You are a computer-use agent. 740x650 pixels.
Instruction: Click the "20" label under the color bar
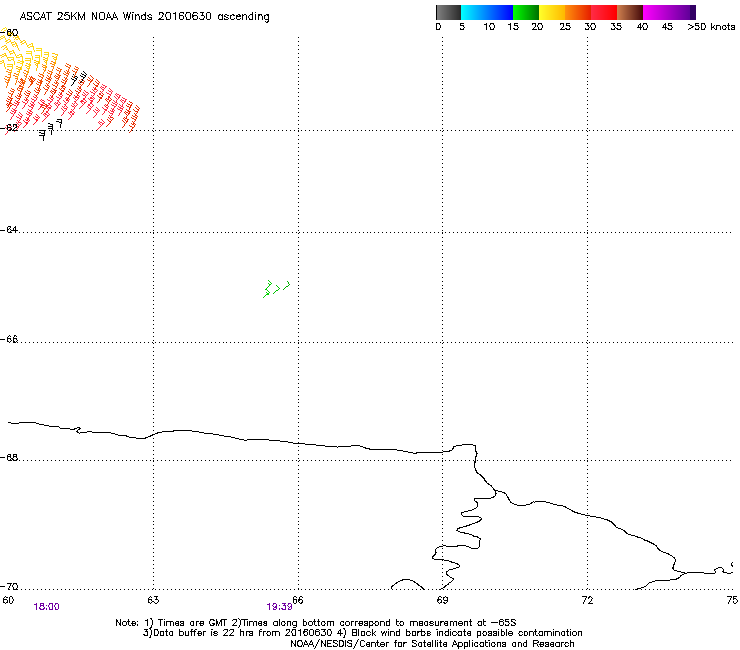click(537, 27)
